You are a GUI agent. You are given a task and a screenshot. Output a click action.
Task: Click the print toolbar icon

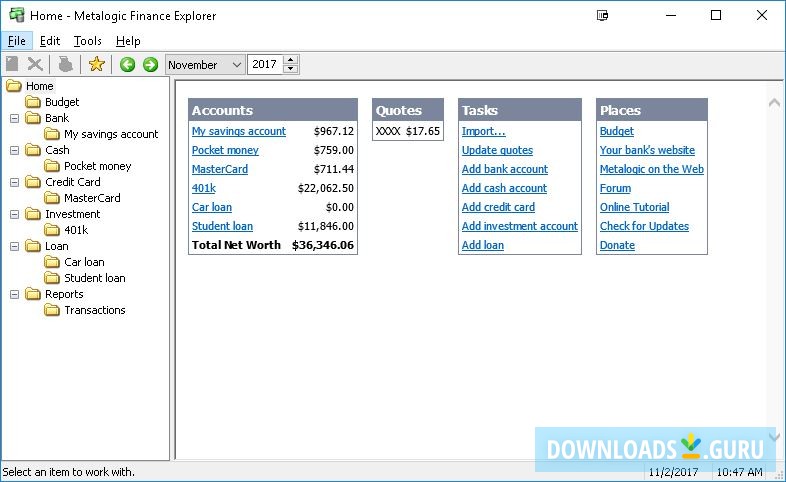click(65, 65)
